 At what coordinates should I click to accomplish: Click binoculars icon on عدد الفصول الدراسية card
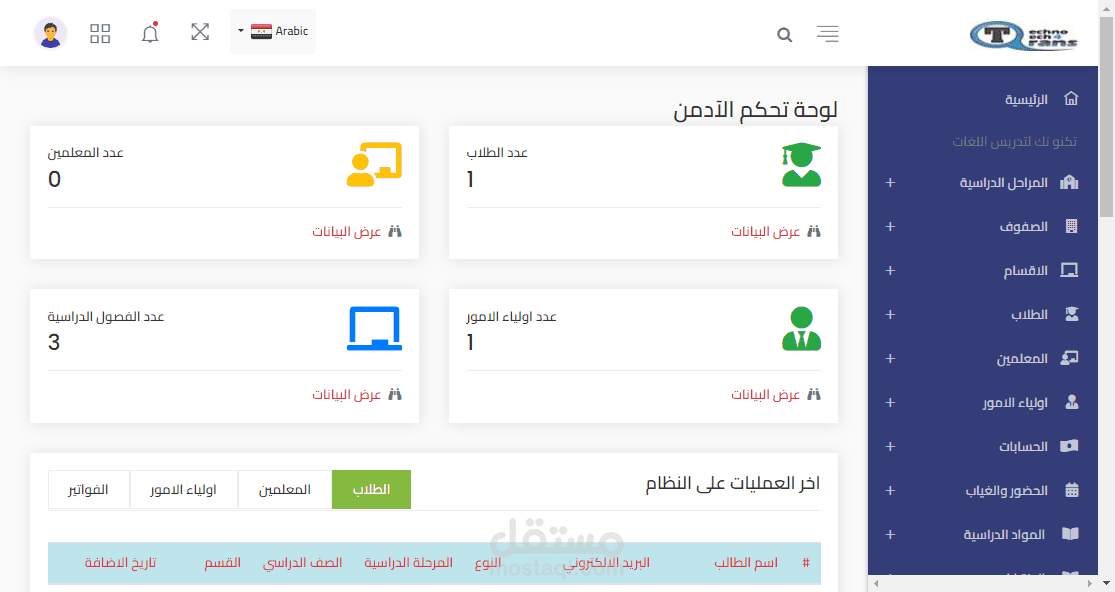pyautogui.click(x=395, y=394)
